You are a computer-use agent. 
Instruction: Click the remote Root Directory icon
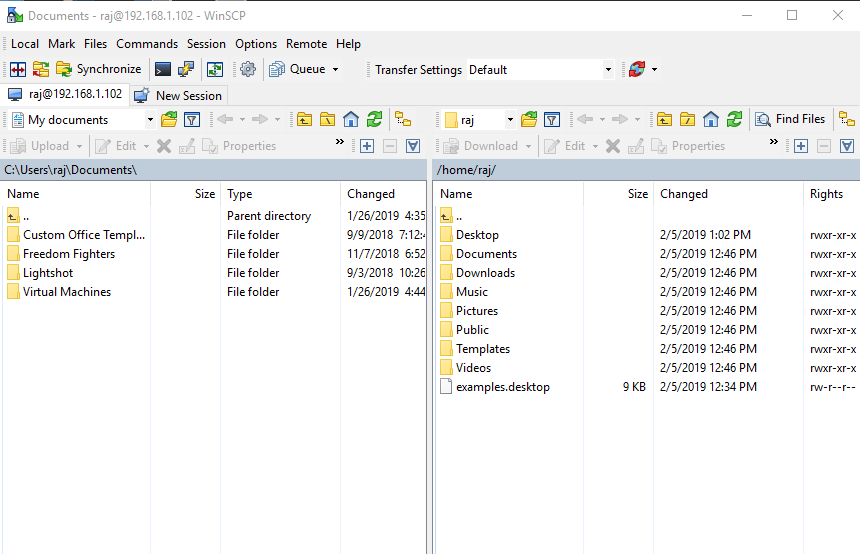(687, 120)
